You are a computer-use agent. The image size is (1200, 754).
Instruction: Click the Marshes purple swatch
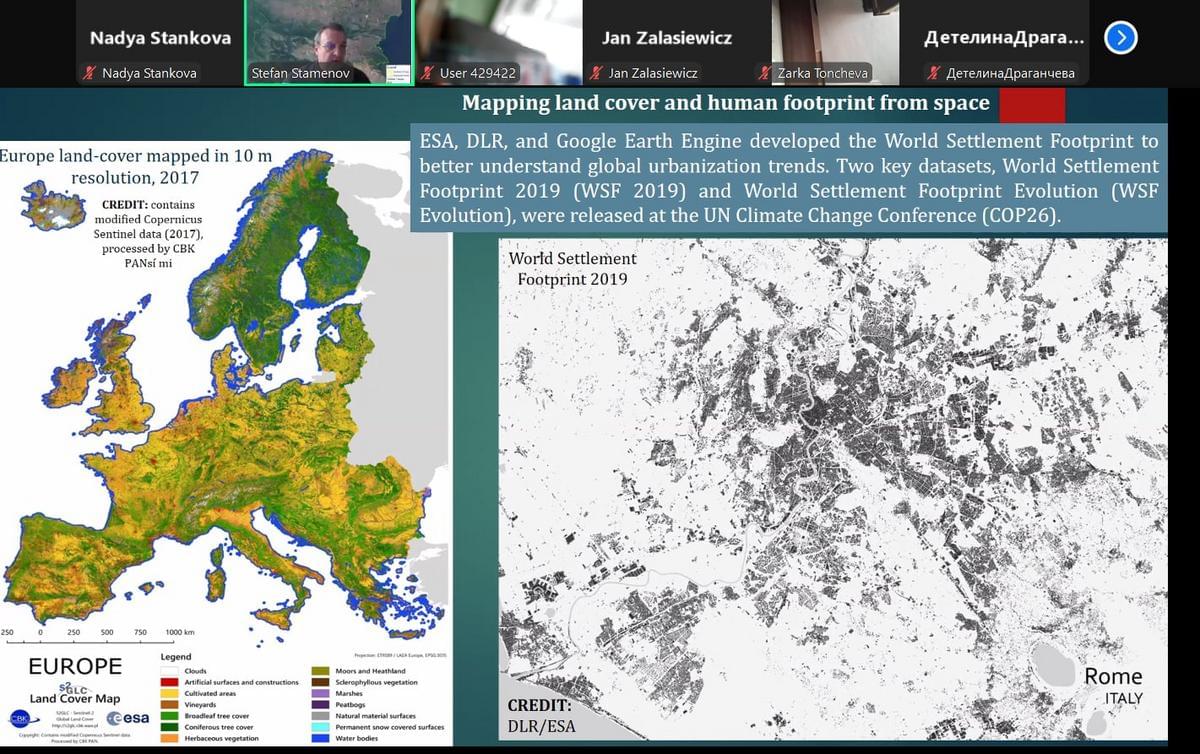click(322, 693)
